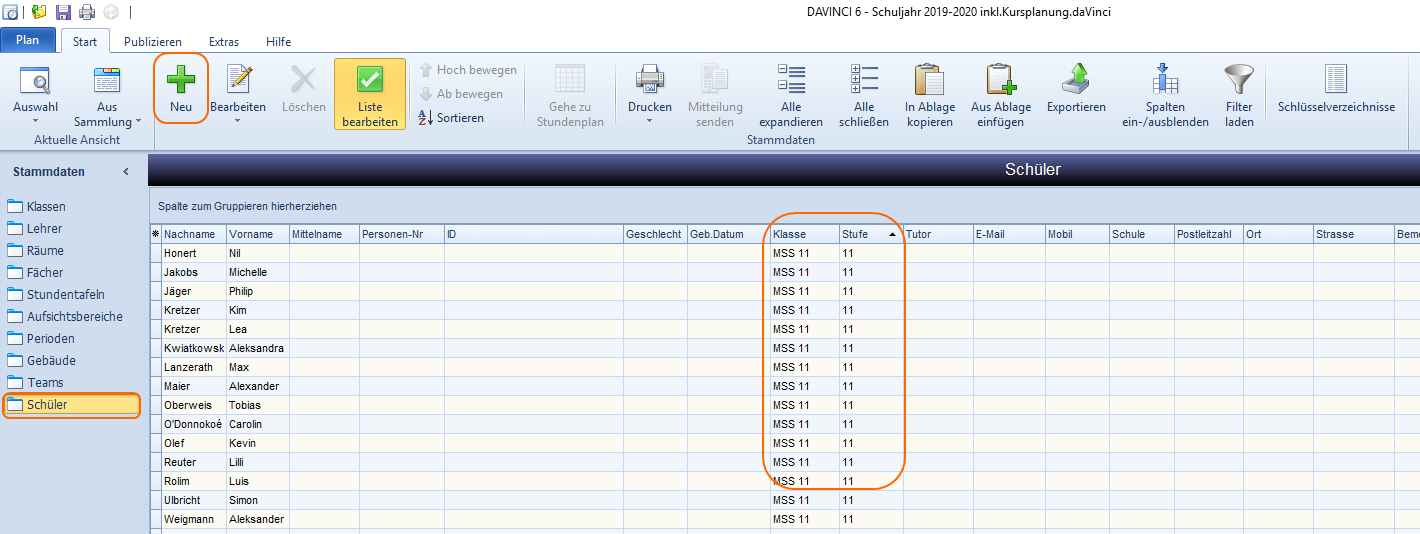
Task: Select the O'Donnokoé row
Action: [784, 424]
